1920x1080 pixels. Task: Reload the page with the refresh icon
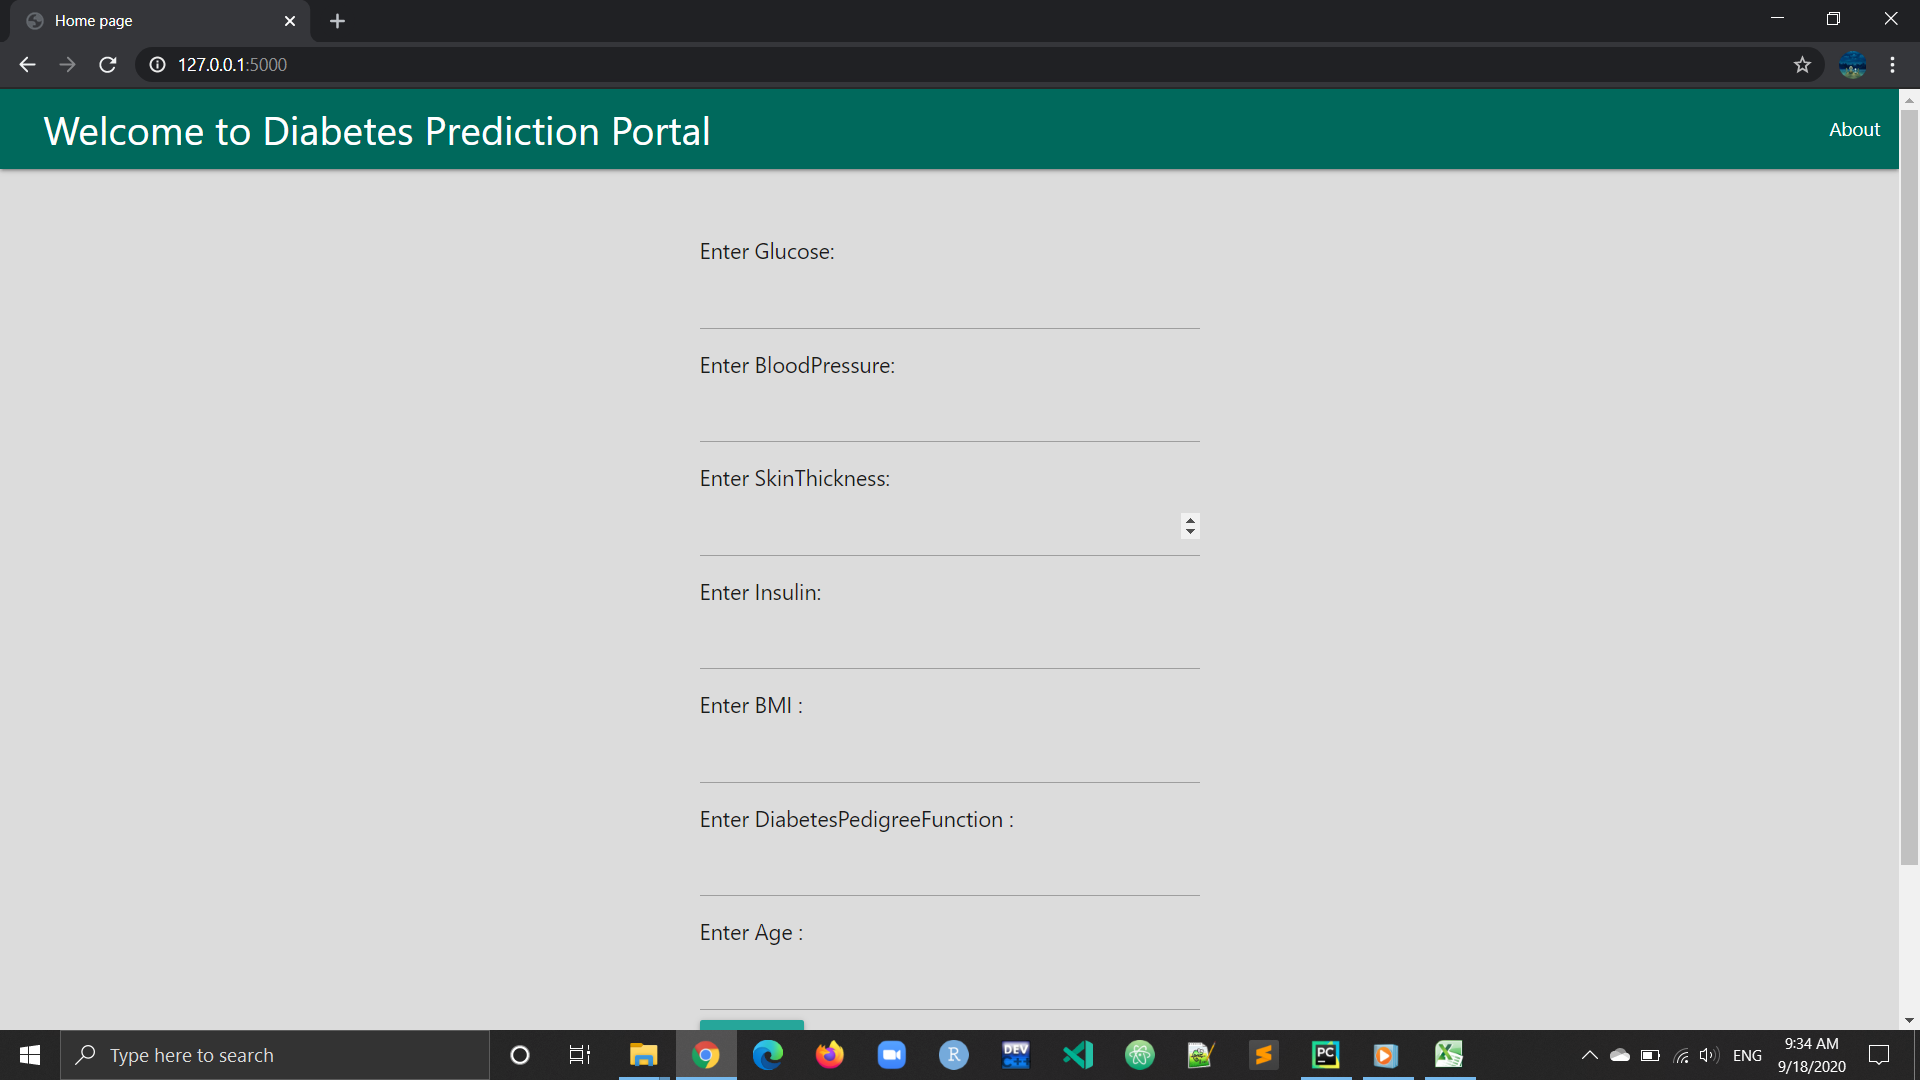[x=108, y=65]
